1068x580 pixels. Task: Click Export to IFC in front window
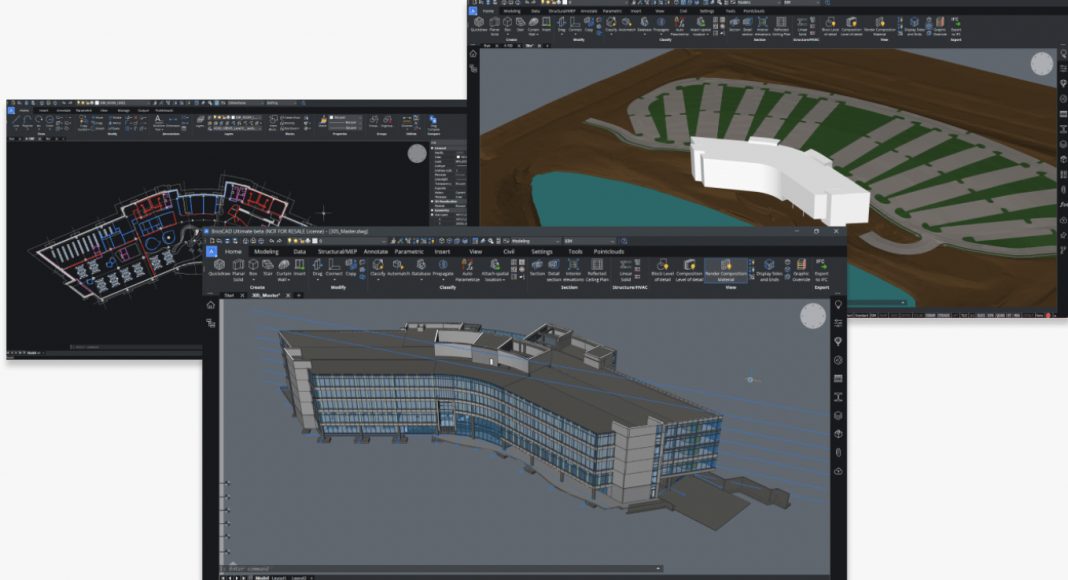pyautogui.click(x=822, y=268)
